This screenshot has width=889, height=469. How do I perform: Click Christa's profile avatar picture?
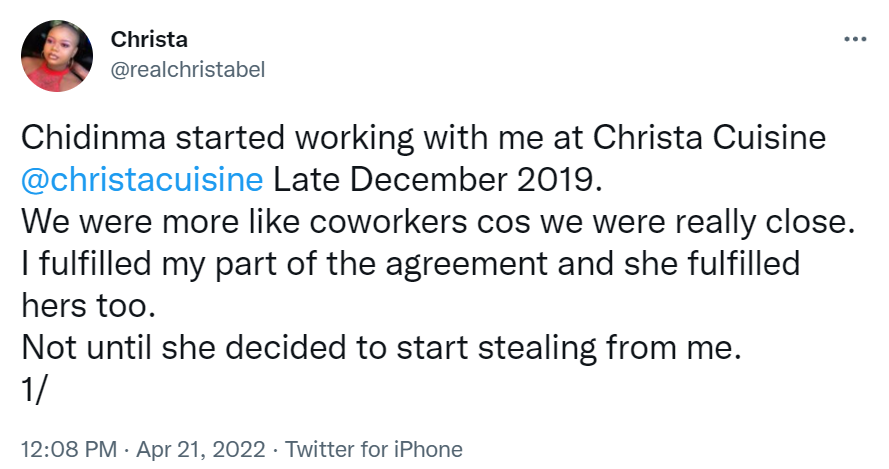(56, 55)
